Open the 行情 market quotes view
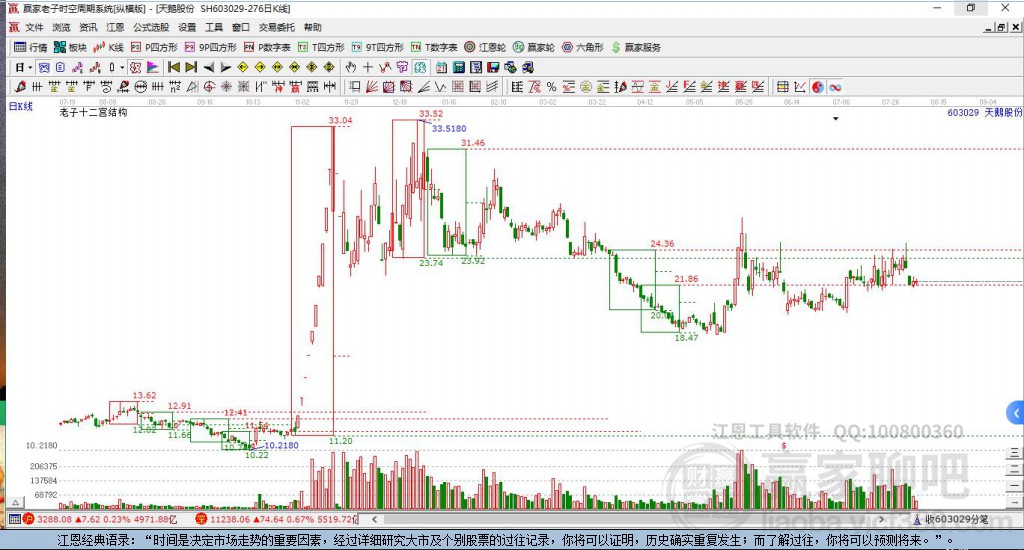The image size is (1024, 550). tap(31, 47)
